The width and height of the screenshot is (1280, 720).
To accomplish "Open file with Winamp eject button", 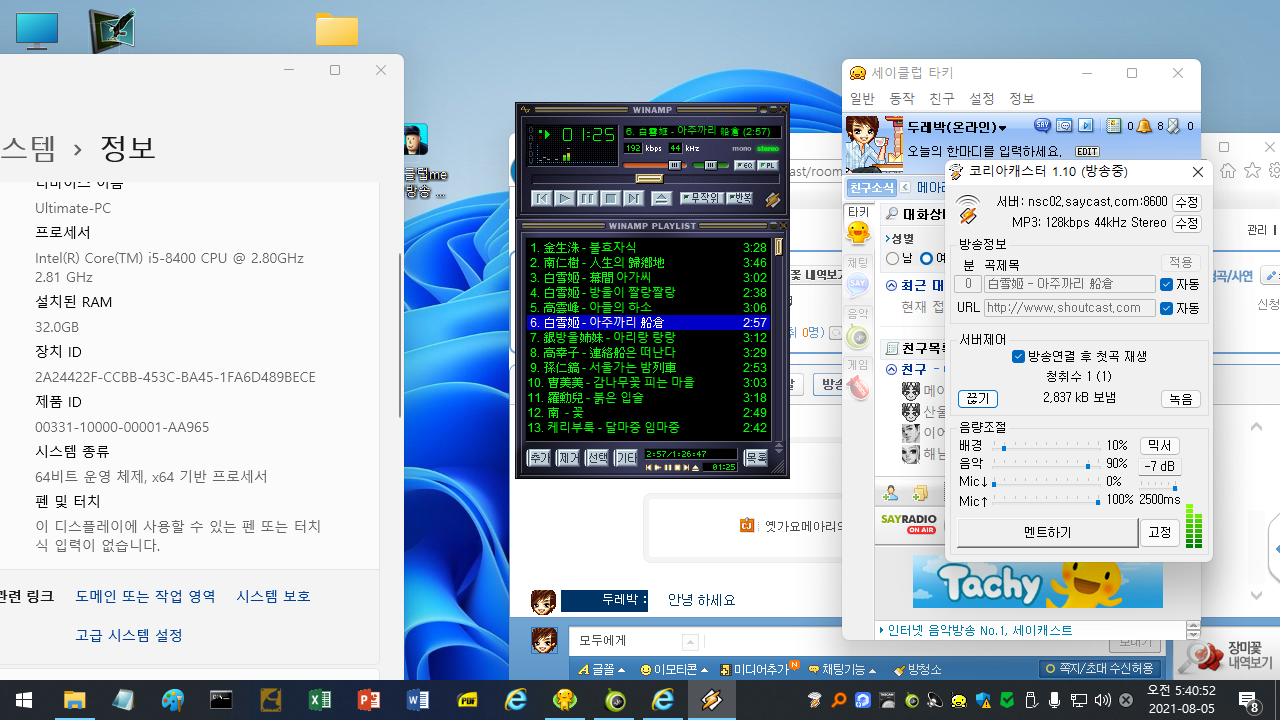I will [x=661, y=198].
